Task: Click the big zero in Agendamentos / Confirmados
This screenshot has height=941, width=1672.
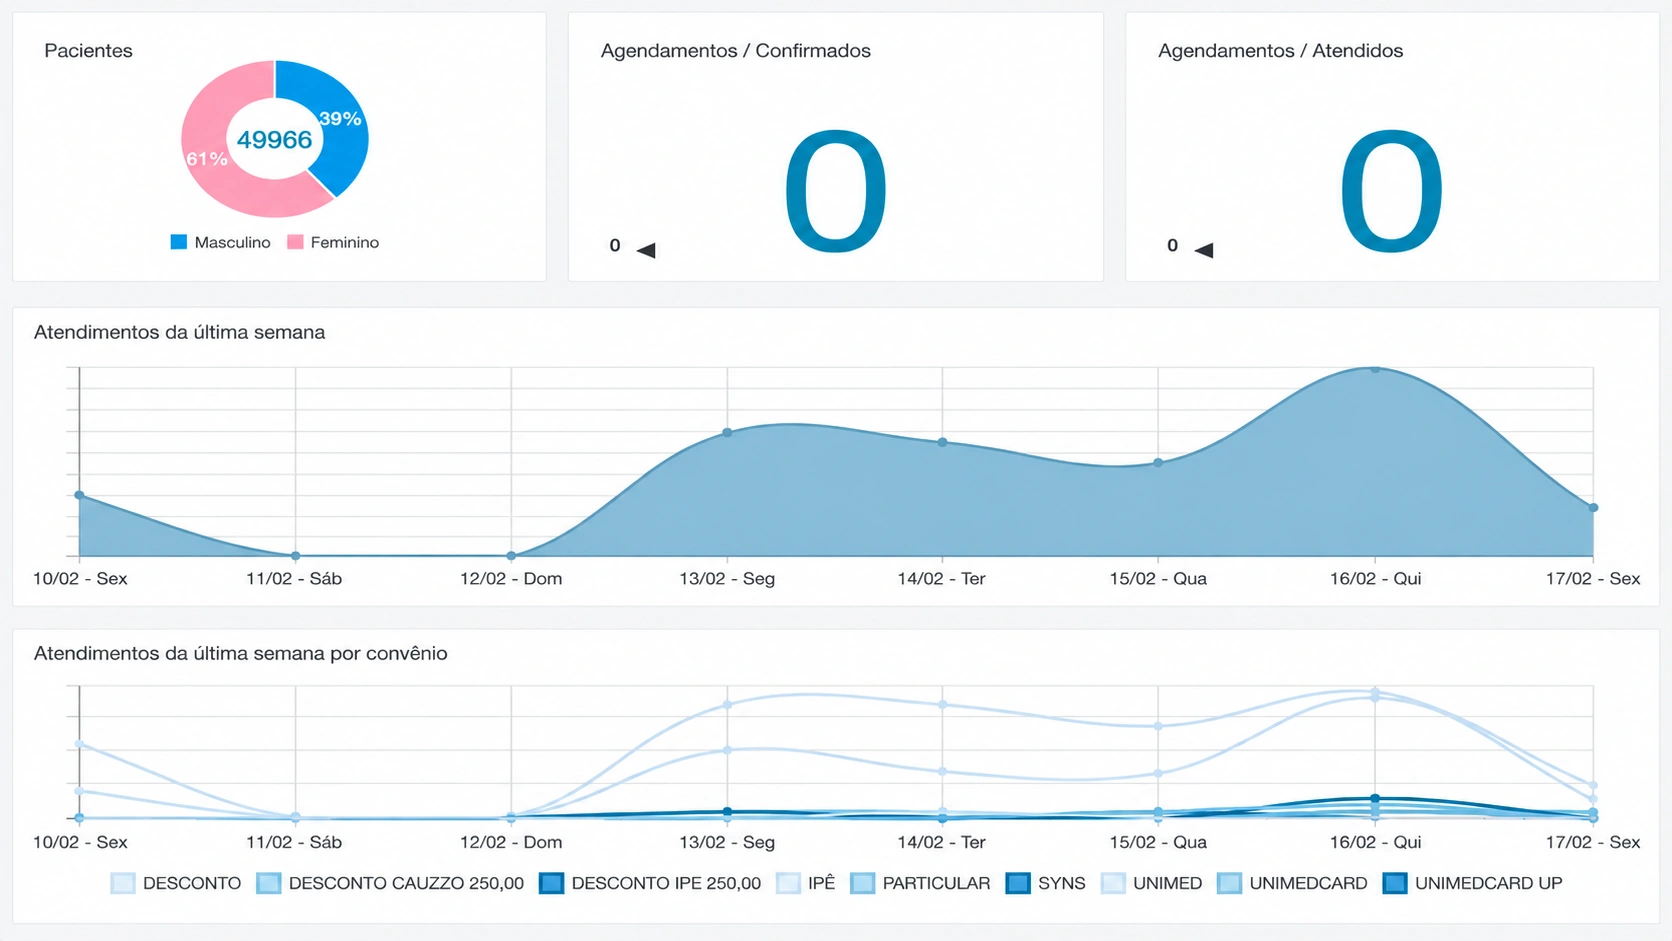Action: click(x=835, y=192)
